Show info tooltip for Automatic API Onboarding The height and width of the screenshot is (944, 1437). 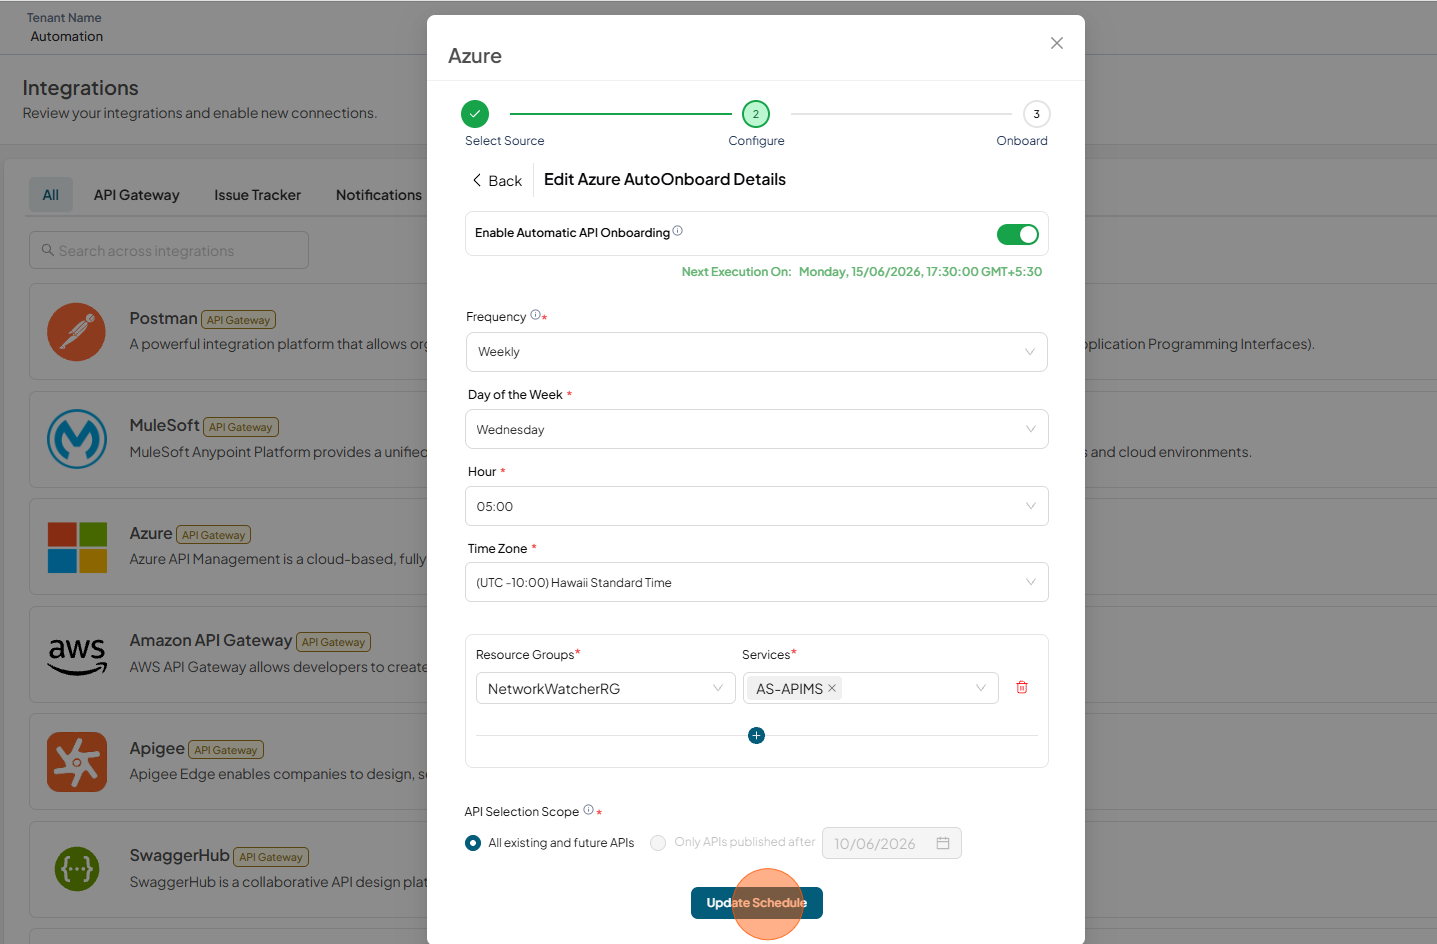tap(678, 231)
